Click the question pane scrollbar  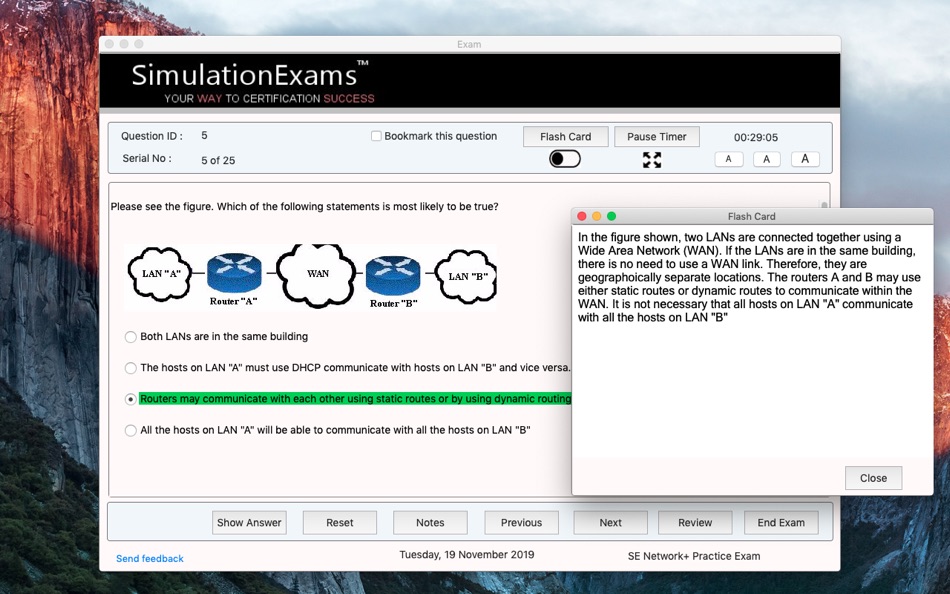[824, 205]
